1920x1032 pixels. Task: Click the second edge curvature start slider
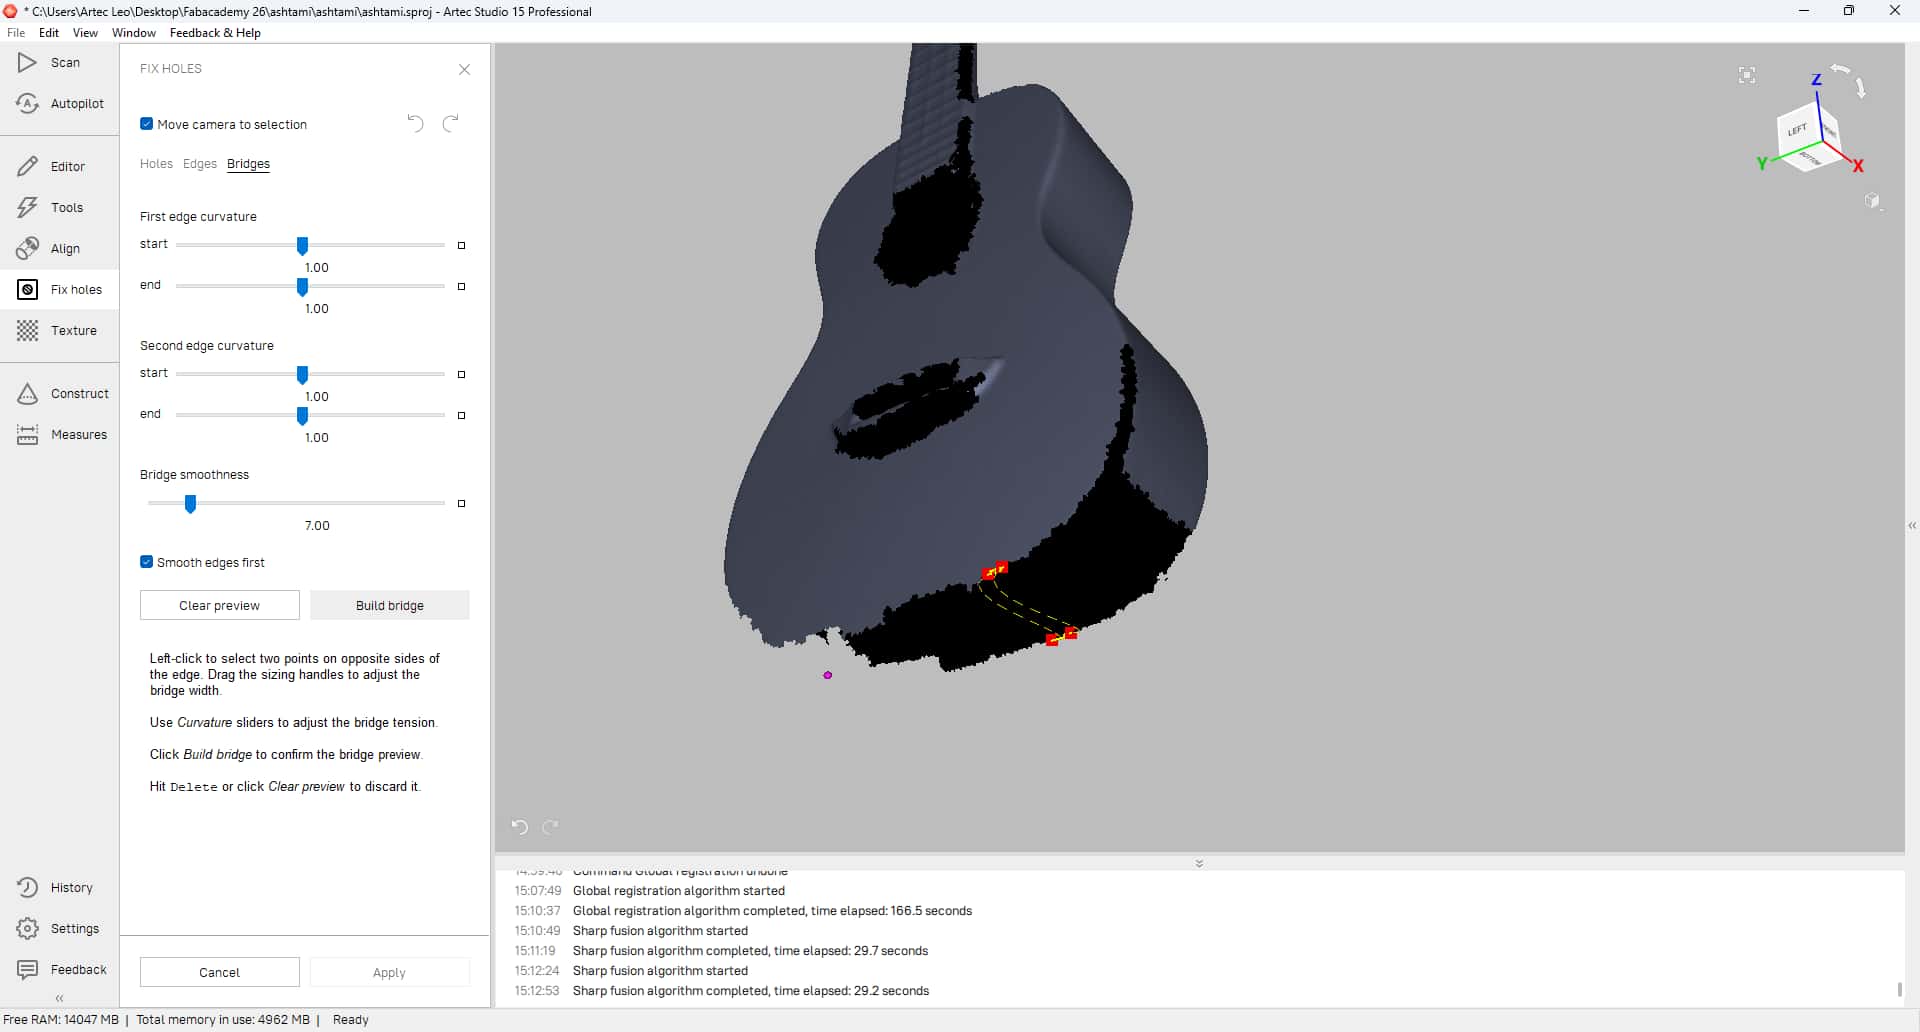coord(302,374)
